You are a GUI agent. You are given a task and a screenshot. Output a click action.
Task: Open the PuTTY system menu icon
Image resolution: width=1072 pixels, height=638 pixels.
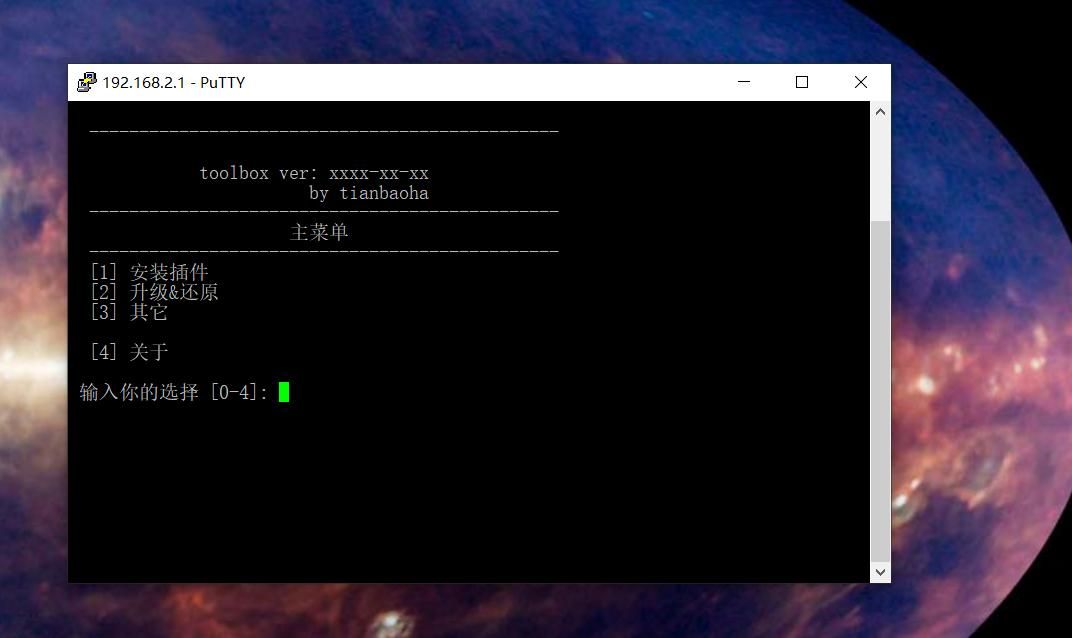coord(87,82)
